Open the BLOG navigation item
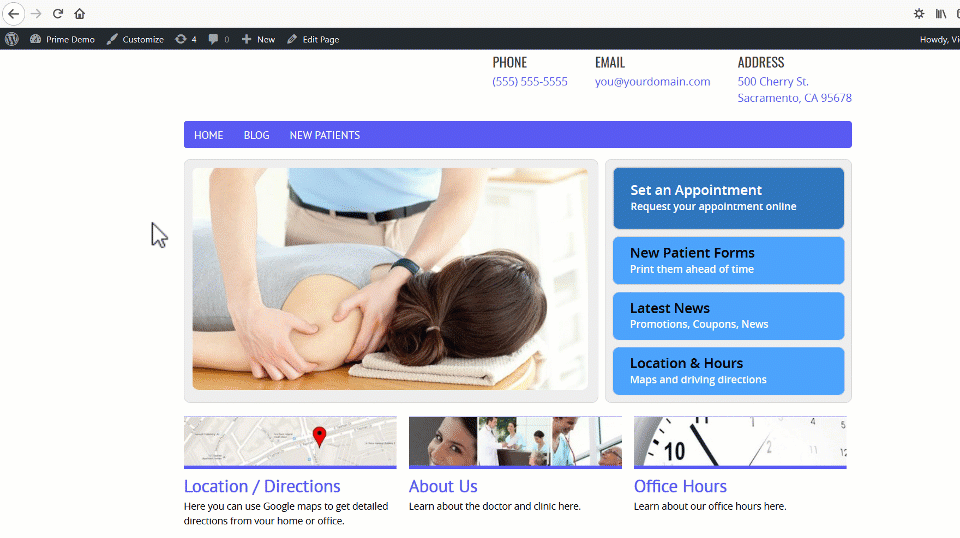 click(257, 135)
